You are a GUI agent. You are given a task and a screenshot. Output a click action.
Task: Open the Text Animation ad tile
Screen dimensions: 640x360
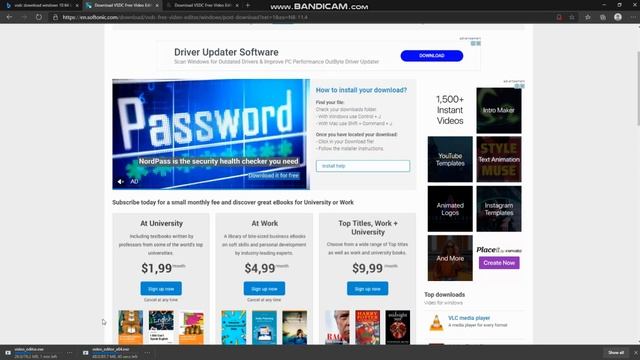coord(499,159)
